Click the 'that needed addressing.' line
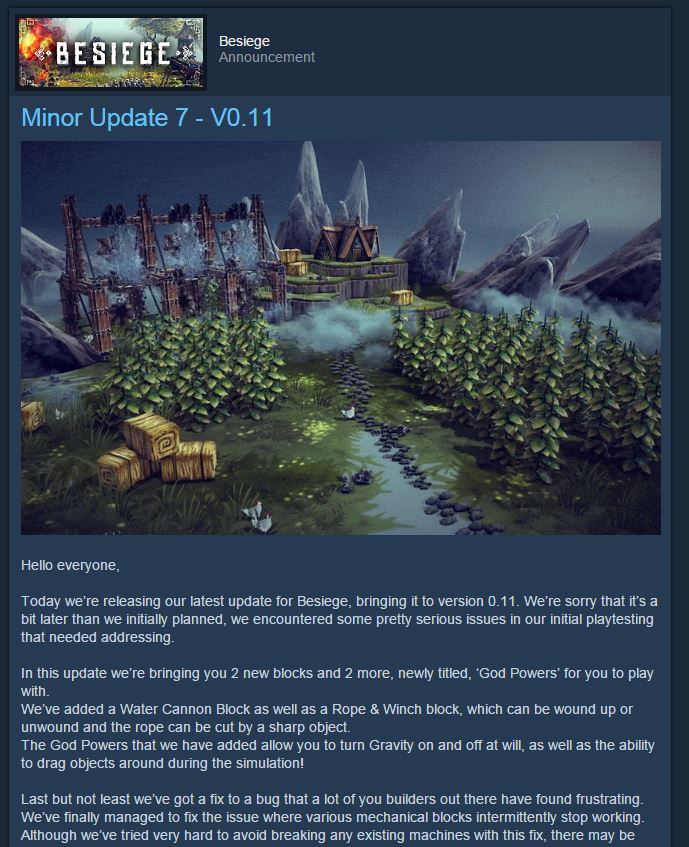689x847 pixels. [x=98, y=637]
